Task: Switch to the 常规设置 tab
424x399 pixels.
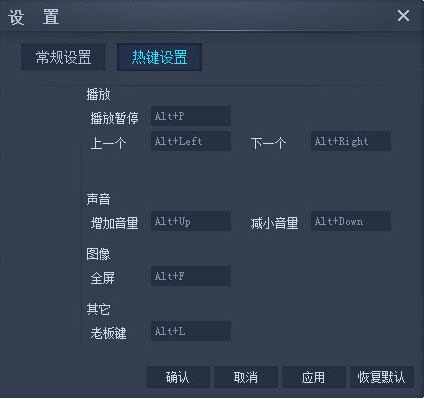Action: click(x=63, y=57)
